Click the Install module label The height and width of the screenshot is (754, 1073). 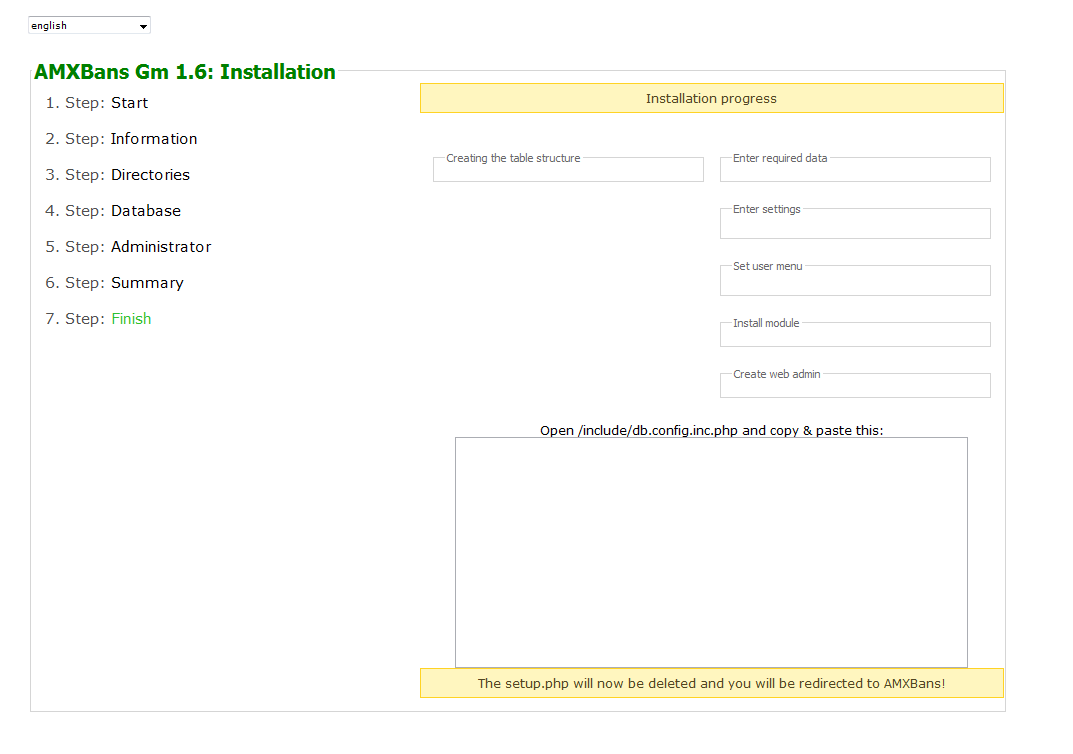(x=766, y=323)
